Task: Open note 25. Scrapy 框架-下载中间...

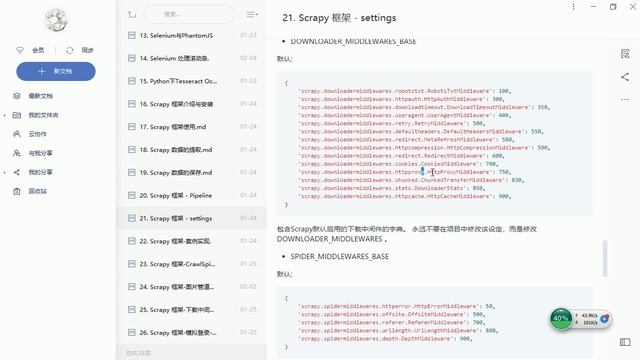Action: [x=191, y=310]
